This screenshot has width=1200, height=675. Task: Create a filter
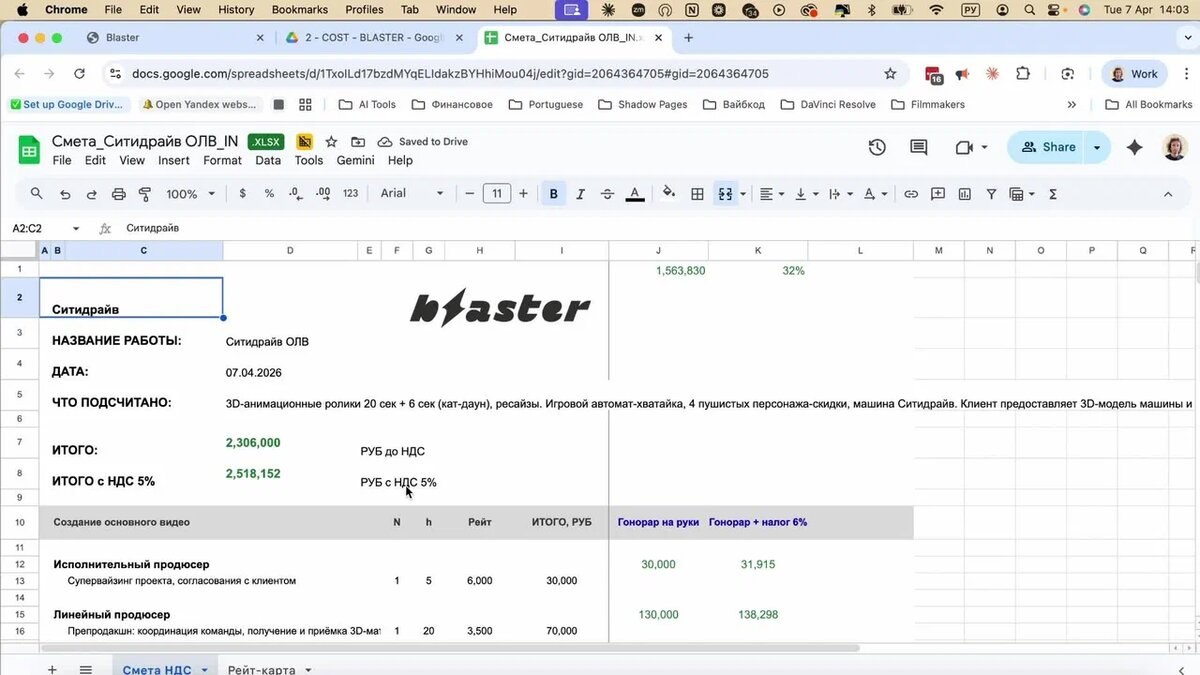[x=992, y=194]
